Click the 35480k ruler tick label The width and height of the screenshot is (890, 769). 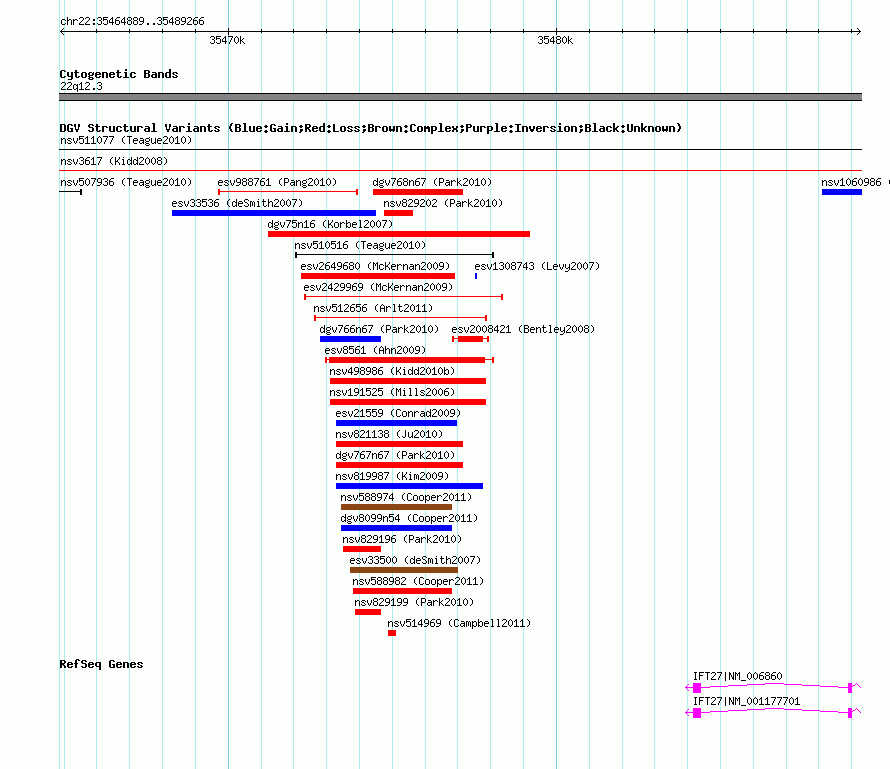click(x=555, y=40)
